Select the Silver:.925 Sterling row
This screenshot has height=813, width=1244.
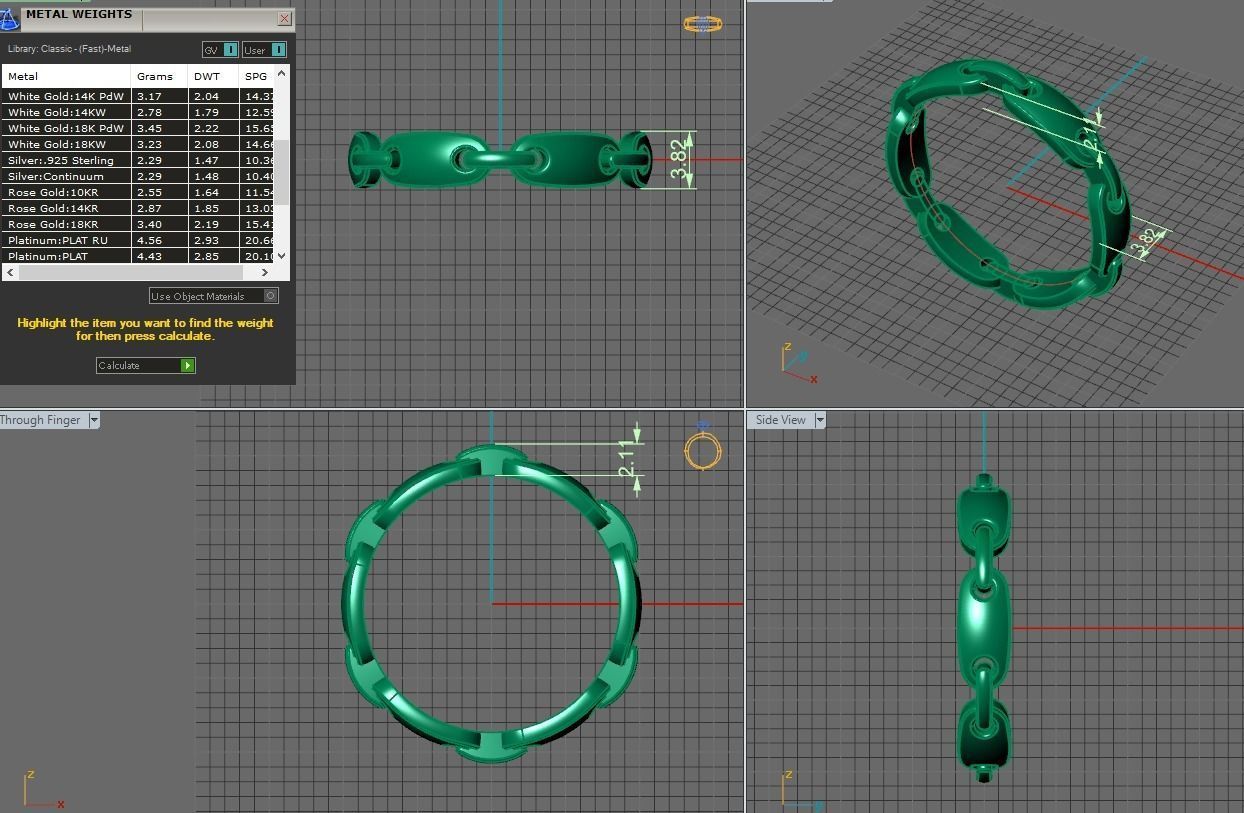139,160
